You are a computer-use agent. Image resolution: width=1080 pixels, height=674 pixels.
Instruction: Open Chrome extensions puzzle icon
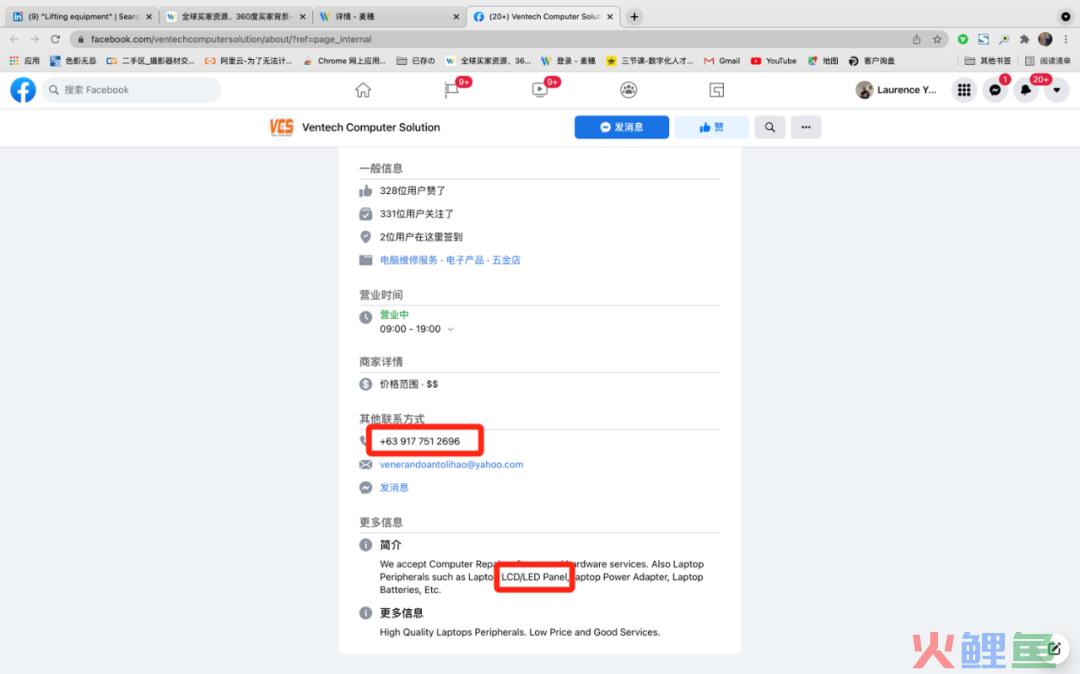pyautogui.click(x=1024, y=39)
